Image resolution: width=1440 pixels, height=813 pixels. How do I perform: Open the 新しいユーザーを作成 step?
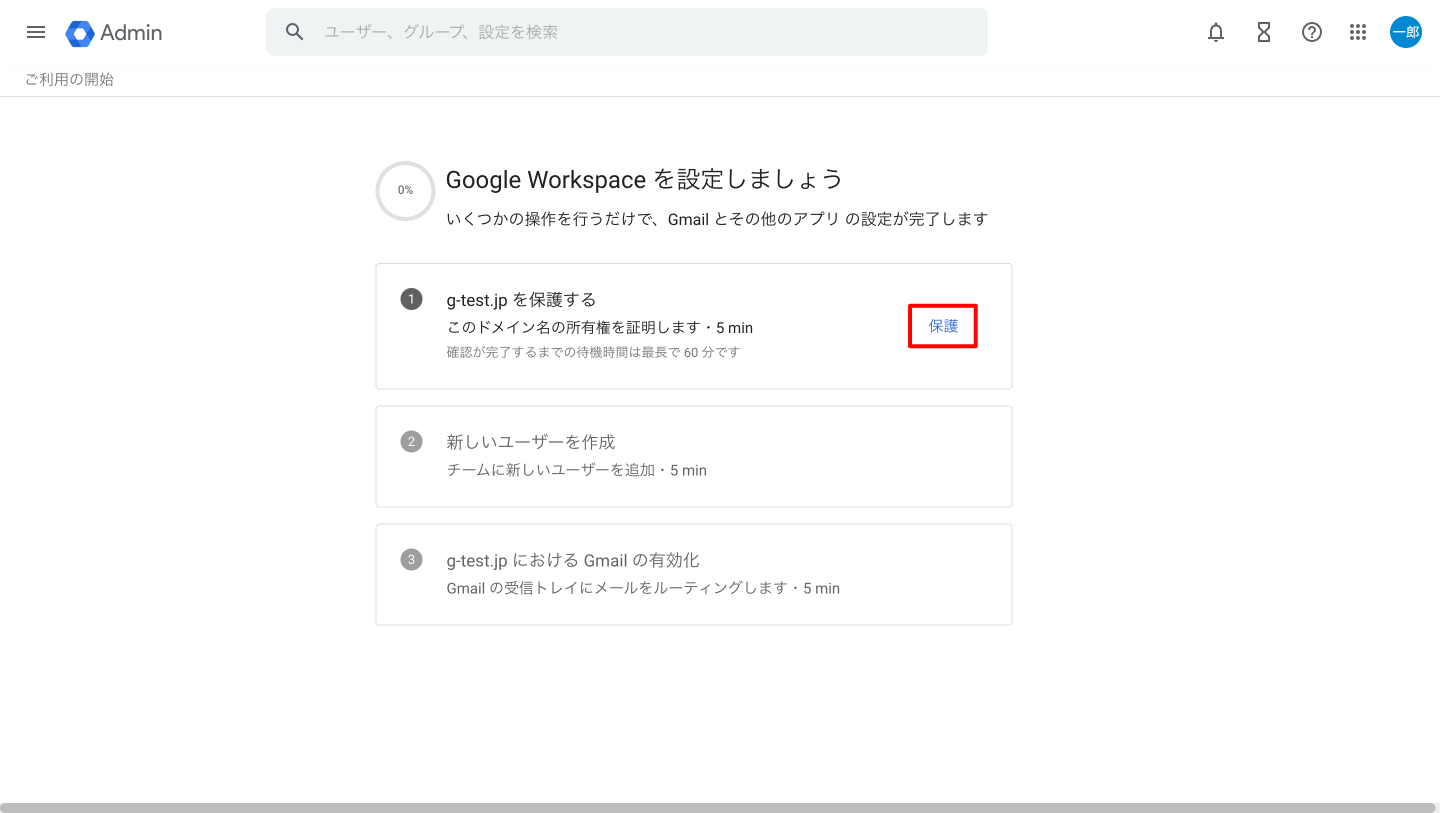coord(694,456)
